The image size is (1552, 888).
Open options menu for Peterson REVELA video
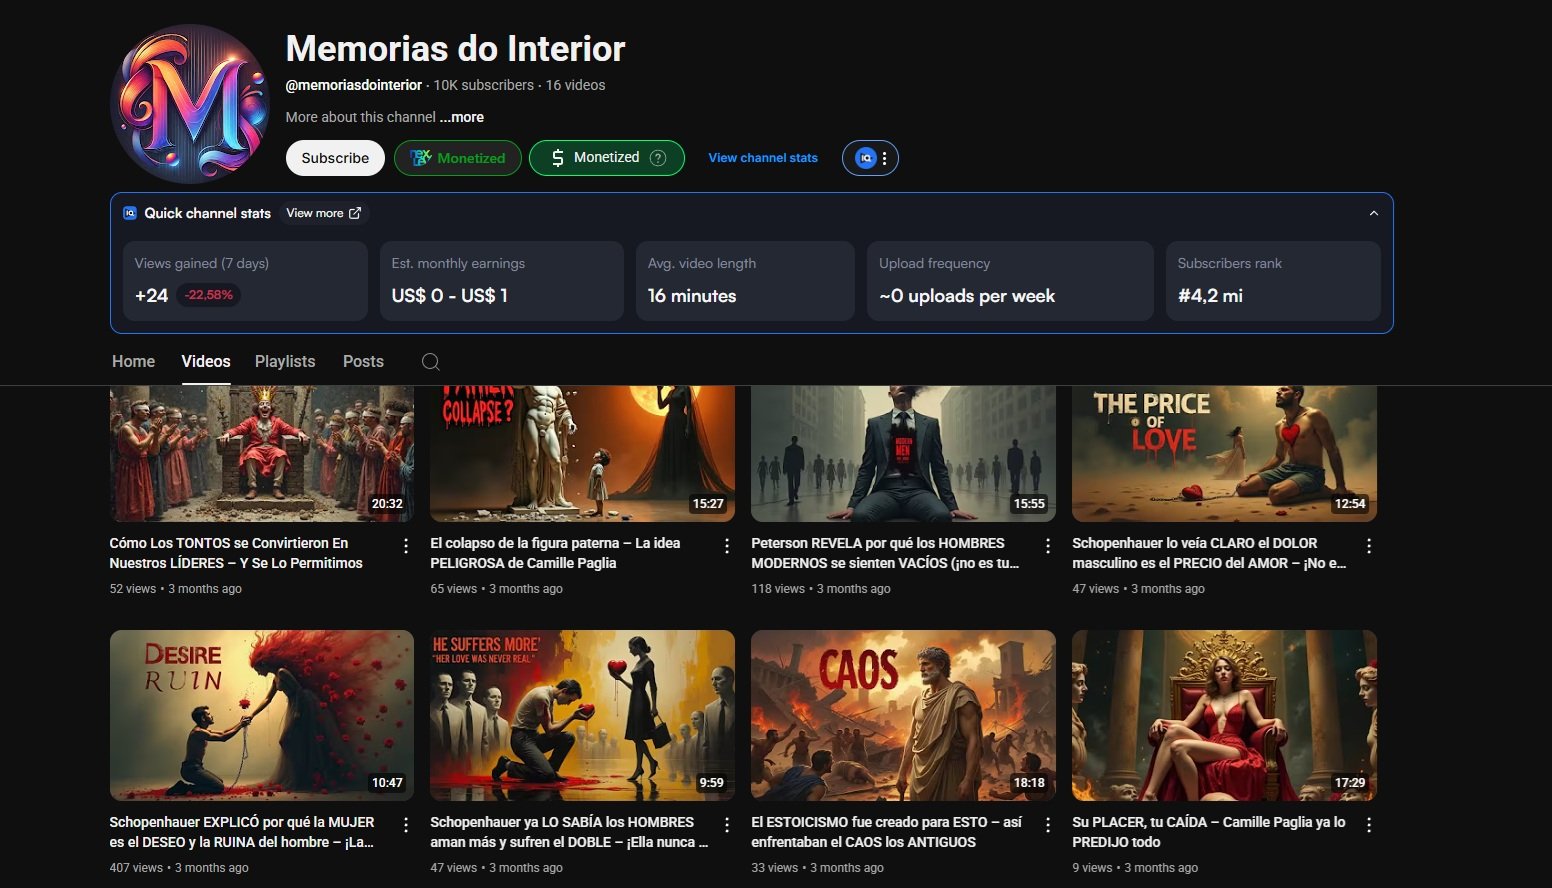pos(1048,546)
